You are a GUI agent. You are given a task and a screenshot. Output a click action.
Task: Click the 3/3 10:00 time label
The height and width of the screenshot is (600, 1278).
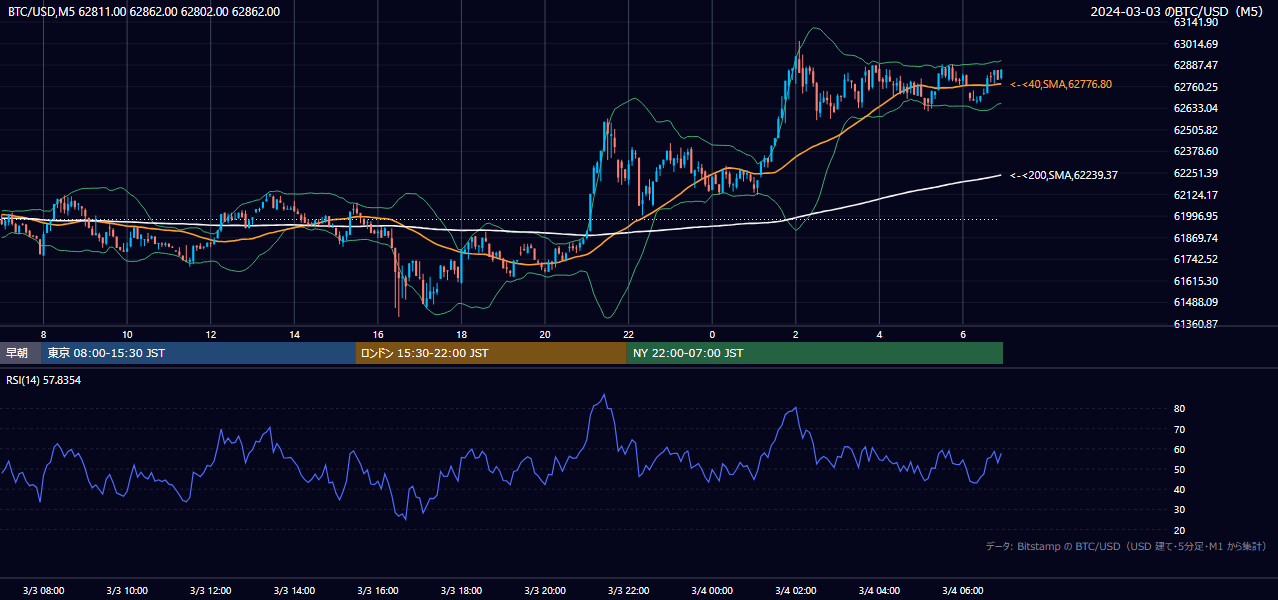point(127,590)
